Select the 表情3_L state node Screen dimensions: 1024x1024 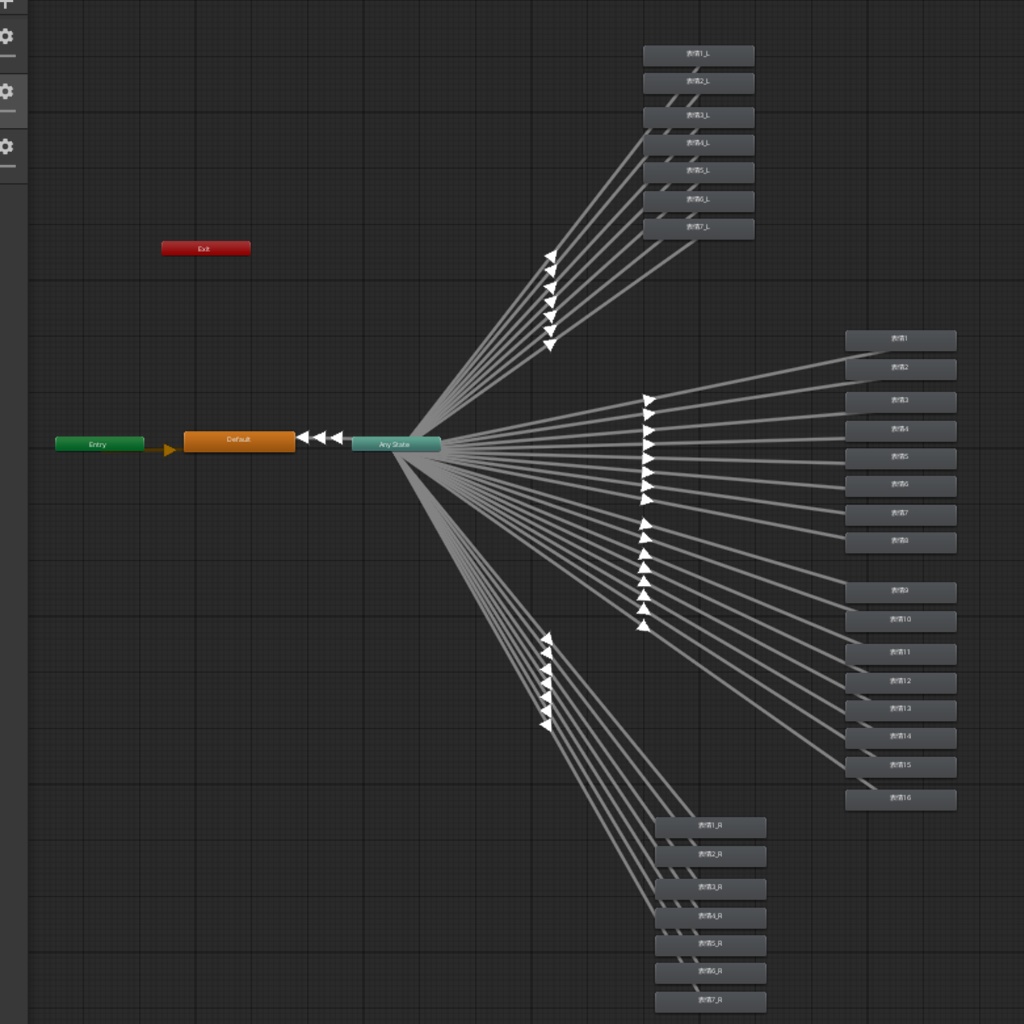click(x=698, y=118)
